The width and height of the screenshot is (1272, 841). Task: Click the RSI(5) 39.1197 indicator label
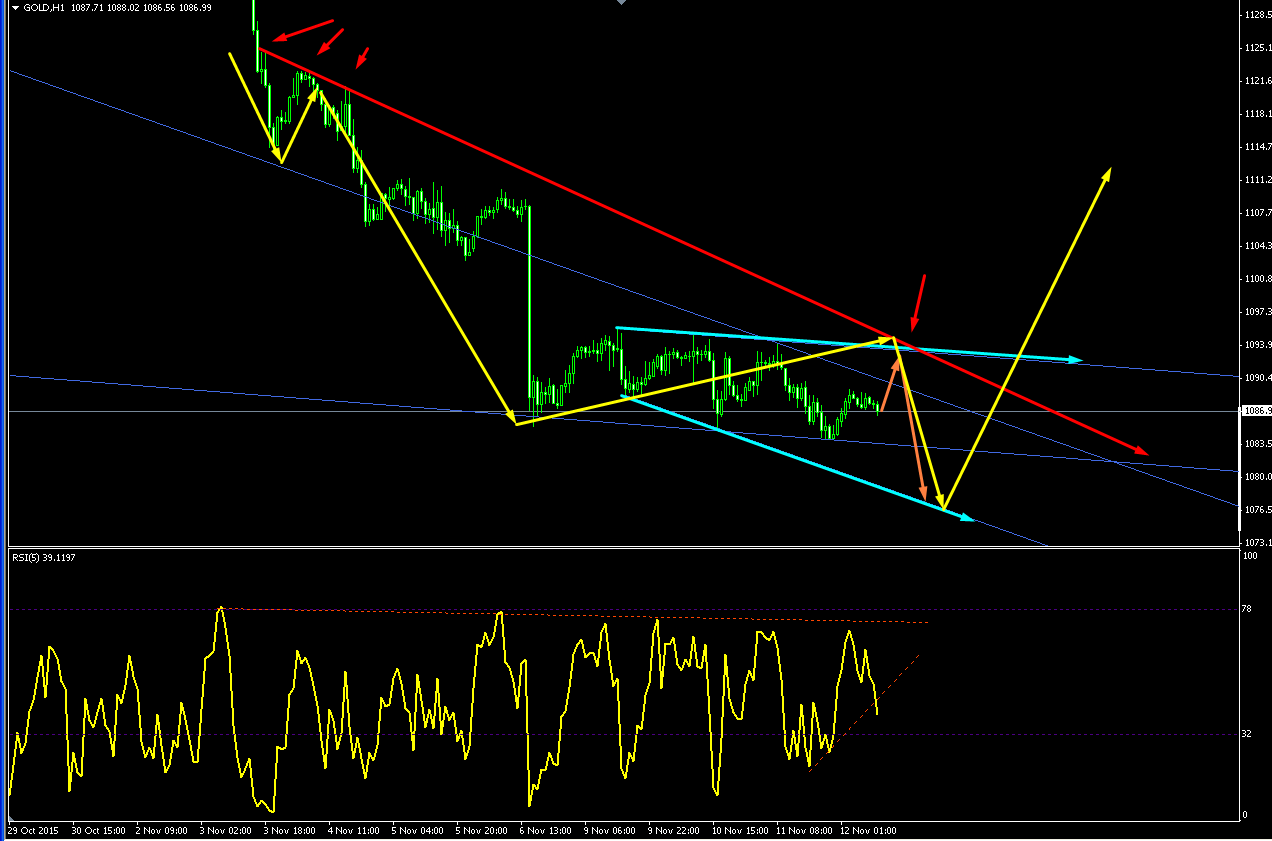[43, 557]
